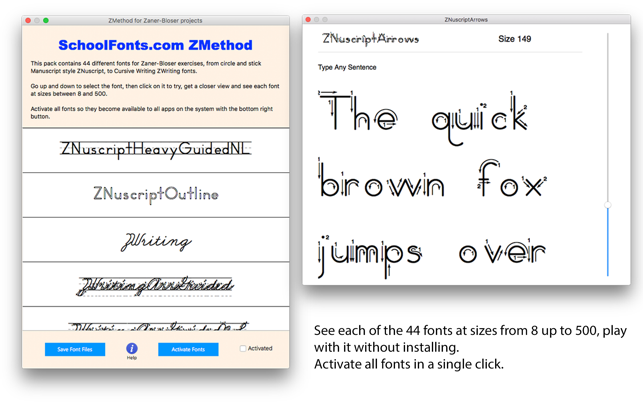Select the ZWritingArrowsGuided font row
Viewport: 643px width, 402px height.
pos(156,285)
